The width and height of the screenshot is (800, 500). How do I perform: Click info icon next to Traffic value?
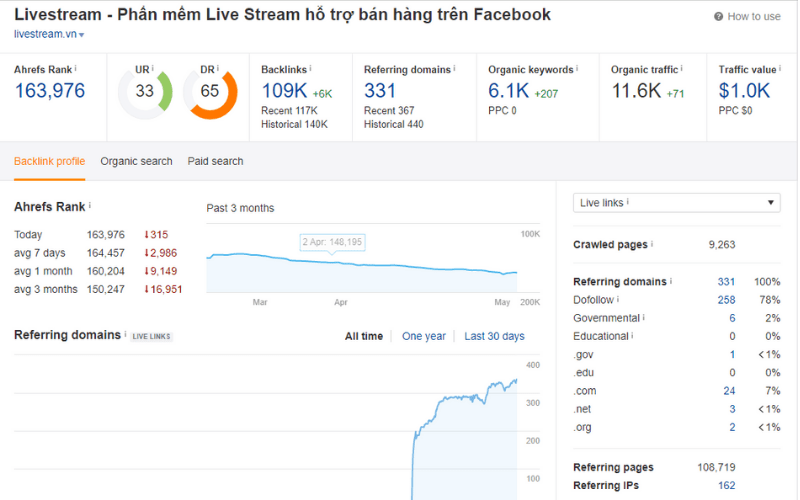click(780, 67)
